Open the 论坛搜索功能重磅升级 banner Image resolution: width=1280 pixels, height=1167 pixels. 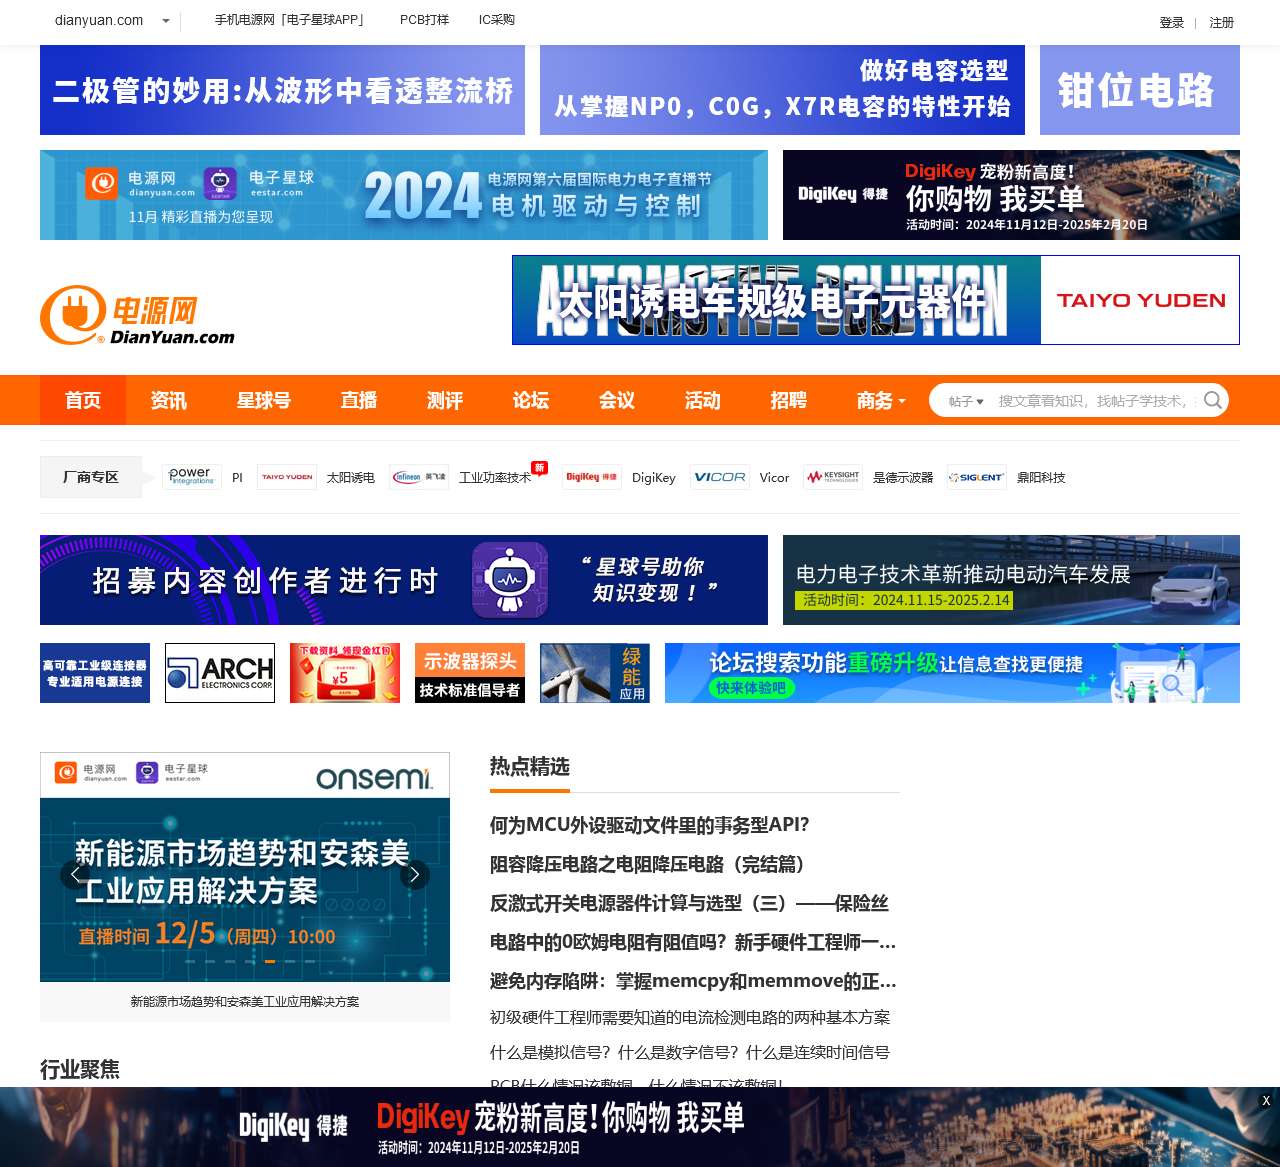(x=952, y=673)
